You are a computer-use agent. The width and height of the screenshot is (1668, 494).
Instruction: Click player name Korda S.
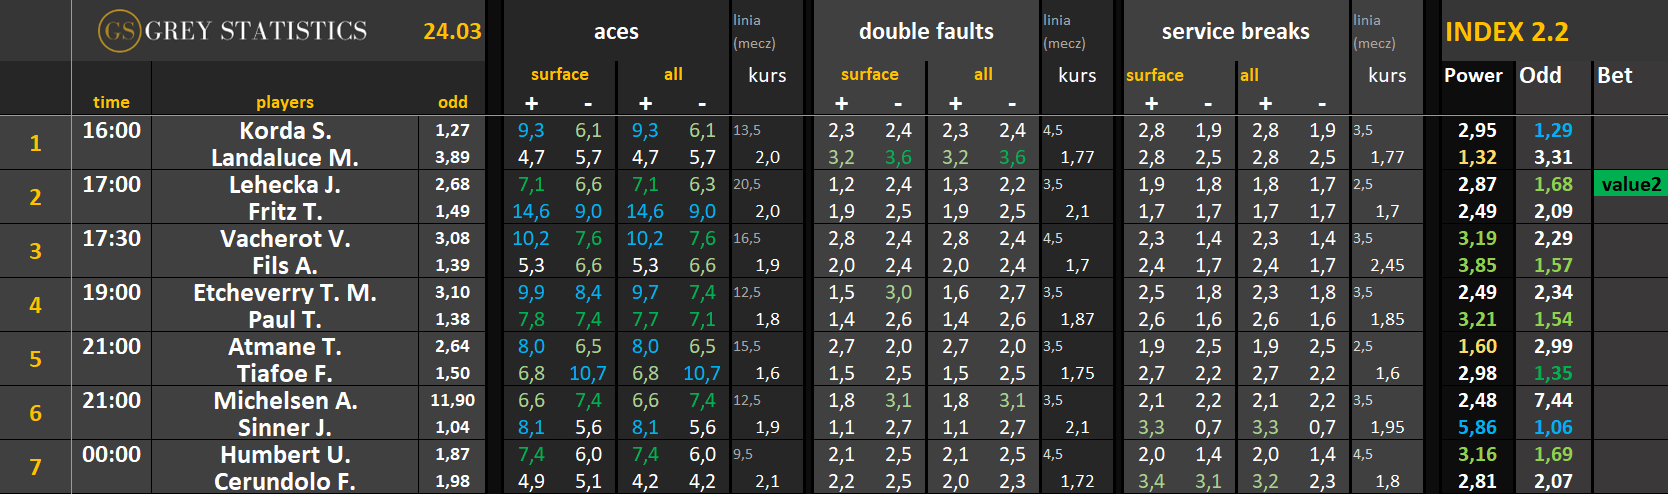285,131
